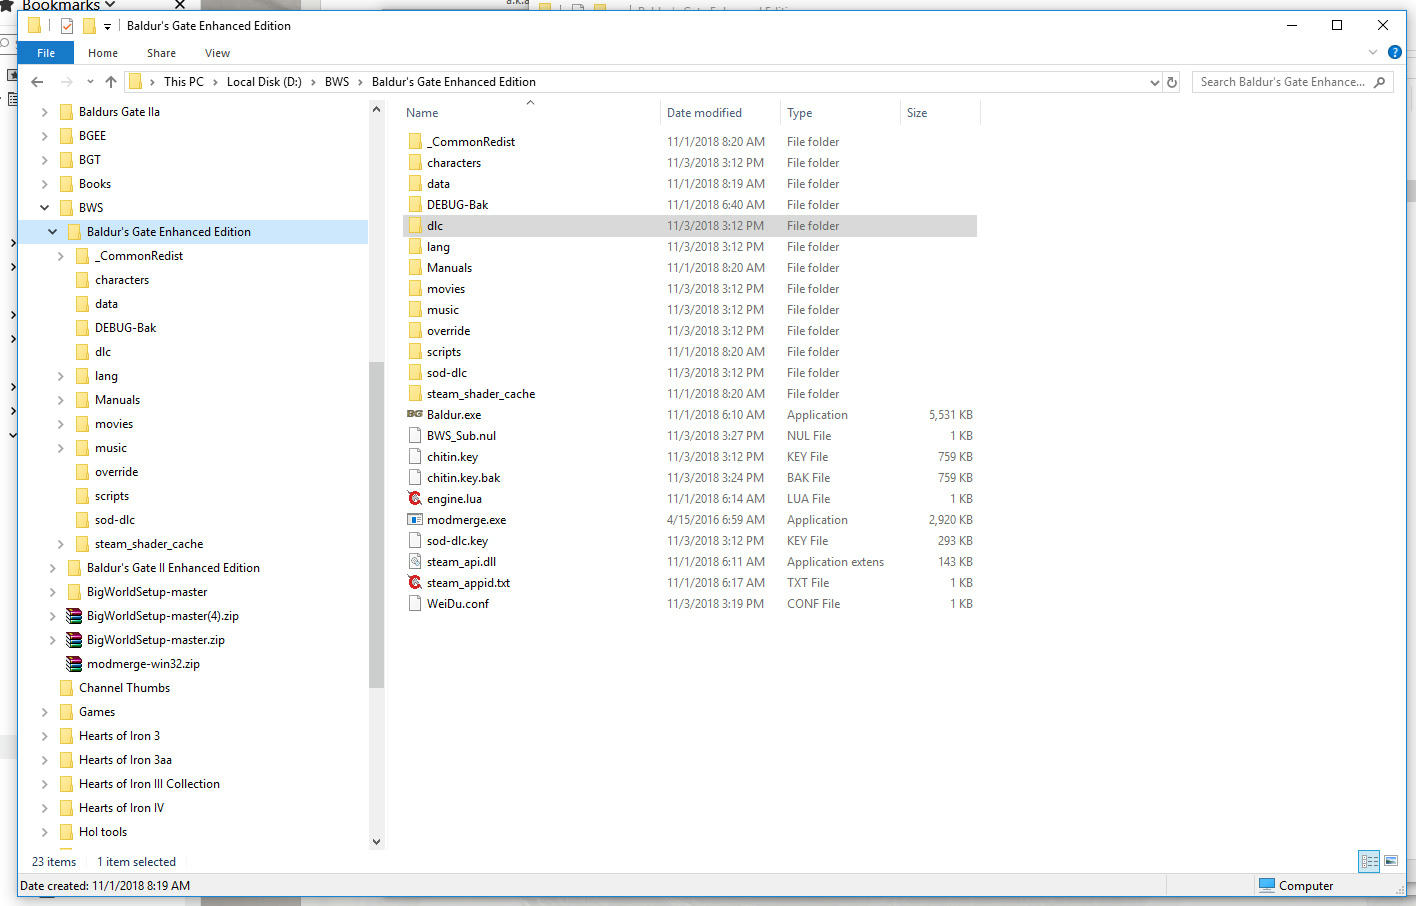
Task: Select the Channel Thumbs folder in tree
Action: 124,688
